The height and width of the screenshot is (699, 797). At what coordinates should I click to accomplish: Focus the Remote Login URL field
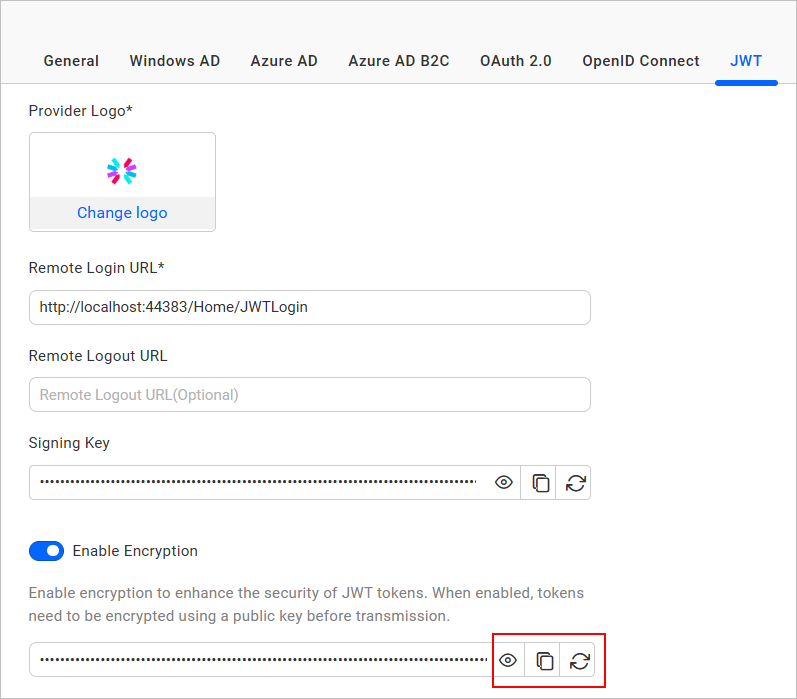(310, 308)
